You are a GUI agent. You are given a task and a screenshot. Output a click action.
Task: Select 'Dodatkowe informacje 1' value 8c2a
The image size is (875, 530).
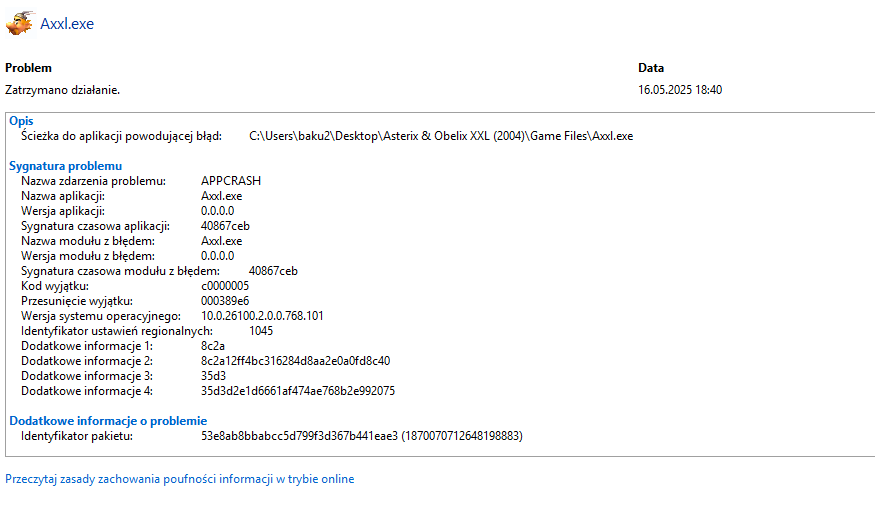[213, 347]
